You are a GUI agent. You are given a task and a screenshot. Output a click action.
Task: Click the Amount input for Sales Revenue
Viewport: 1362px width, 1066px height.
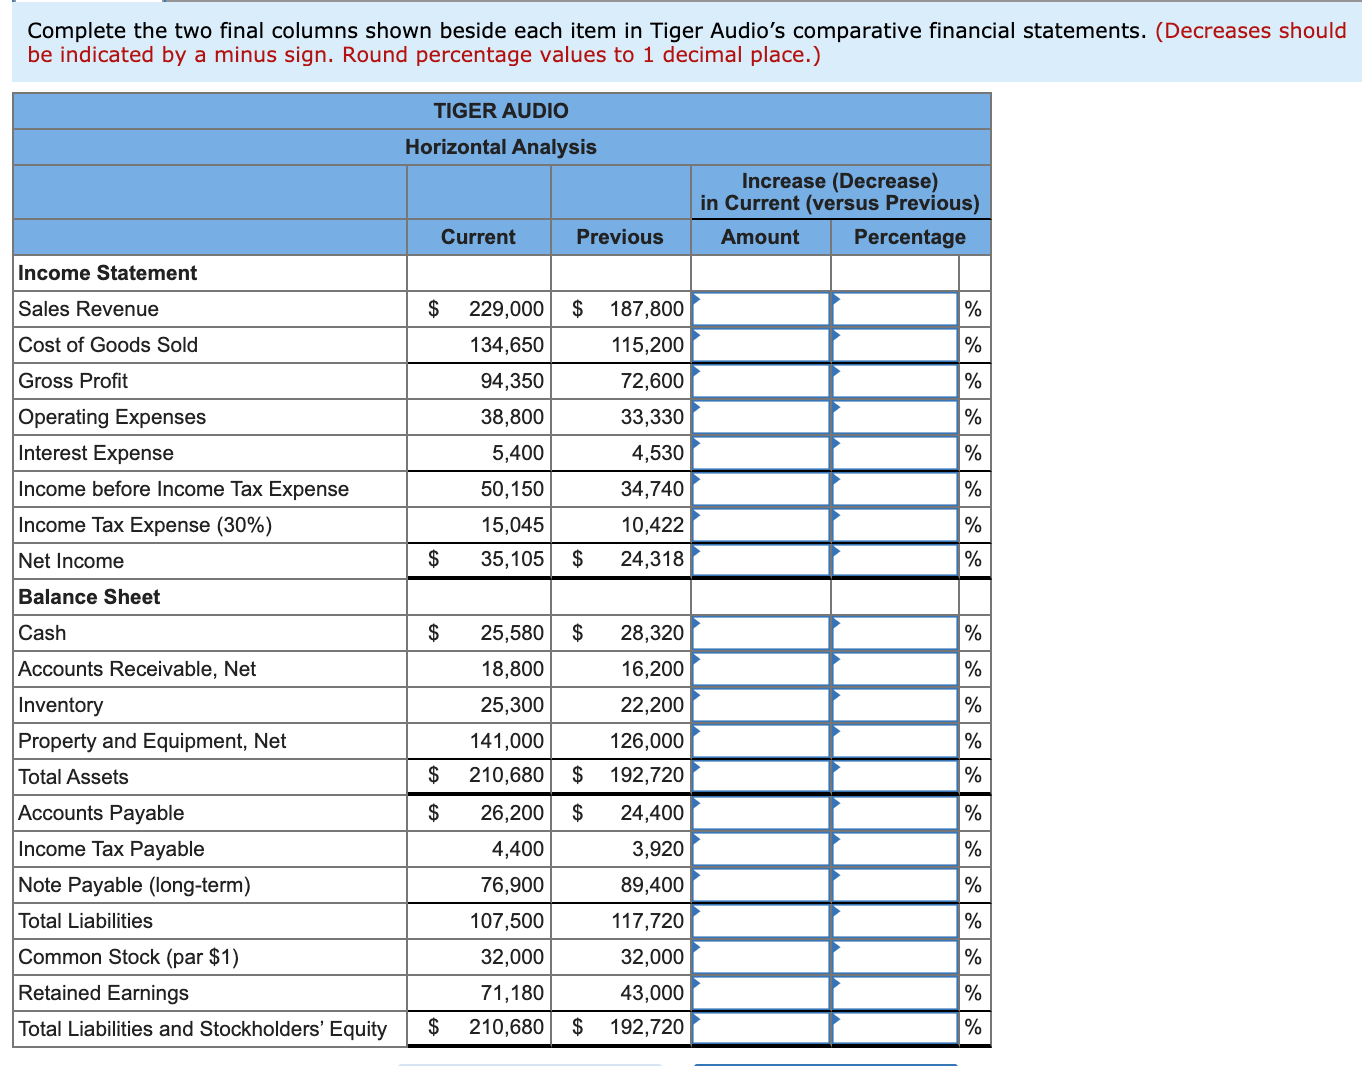click(x=760, y=309)
